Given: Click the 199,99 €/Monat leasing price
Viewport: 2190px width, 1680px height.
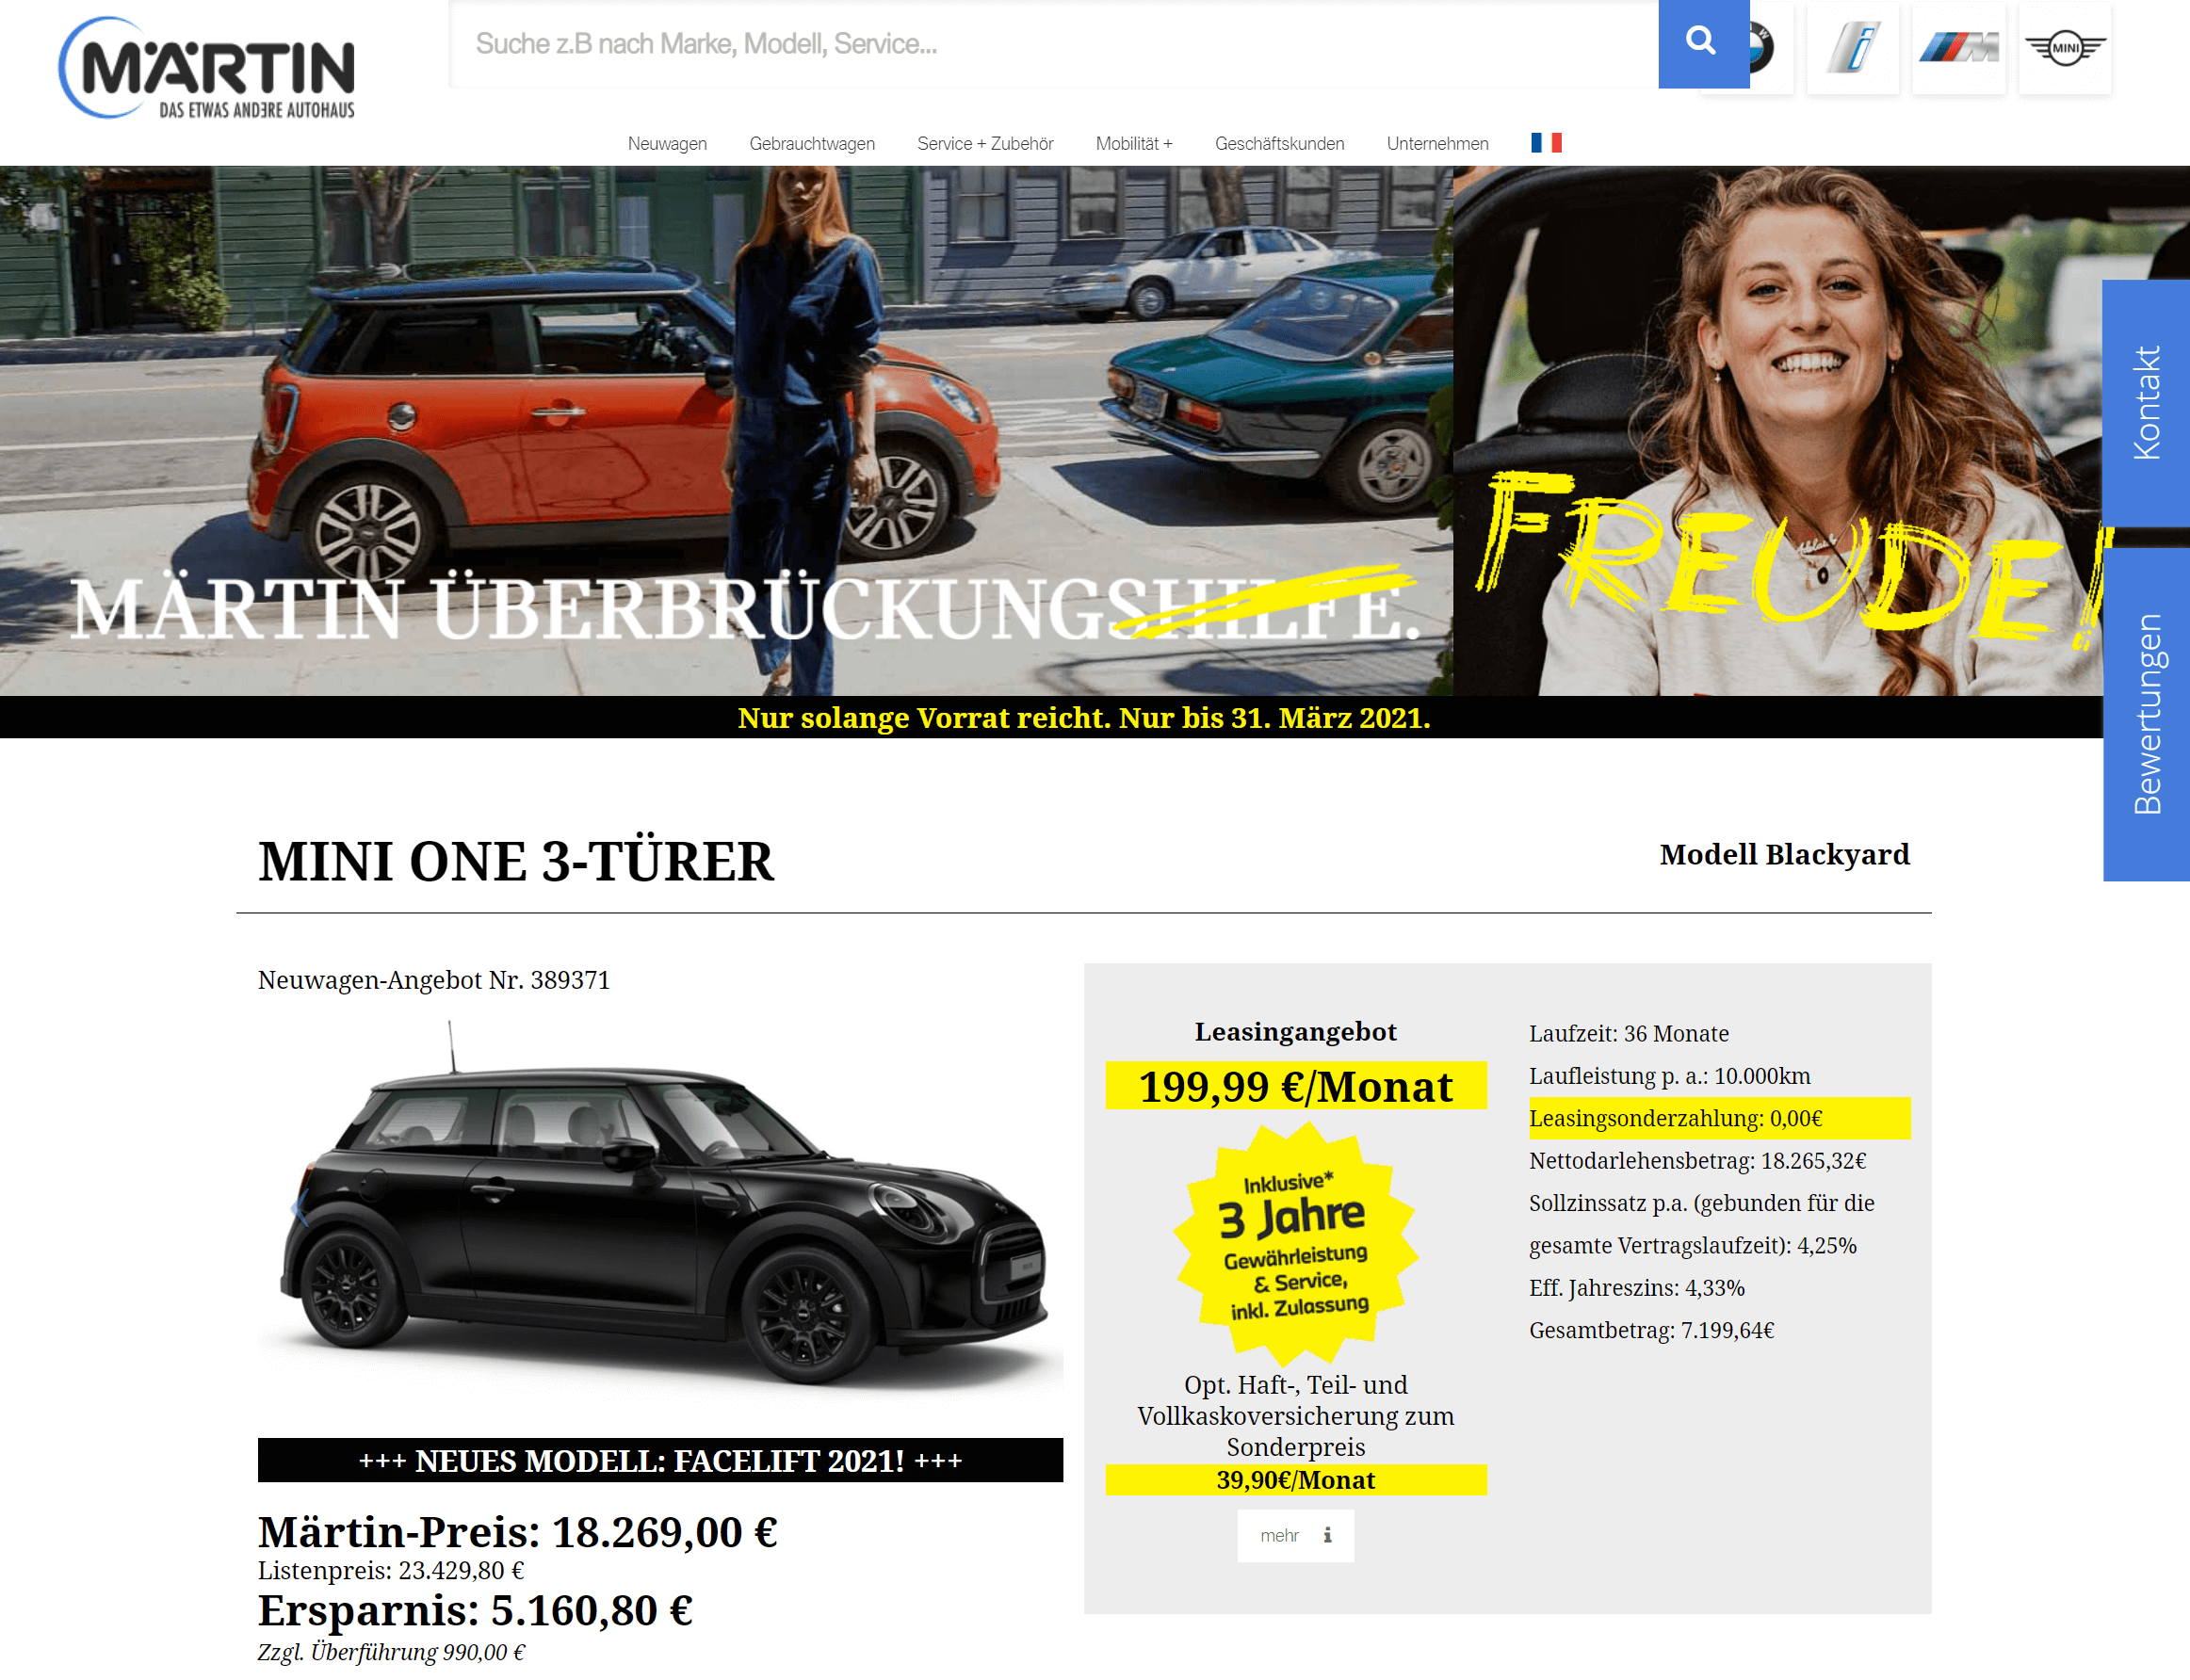Looking at the screenshot, I should [x=1295, y=1086].
